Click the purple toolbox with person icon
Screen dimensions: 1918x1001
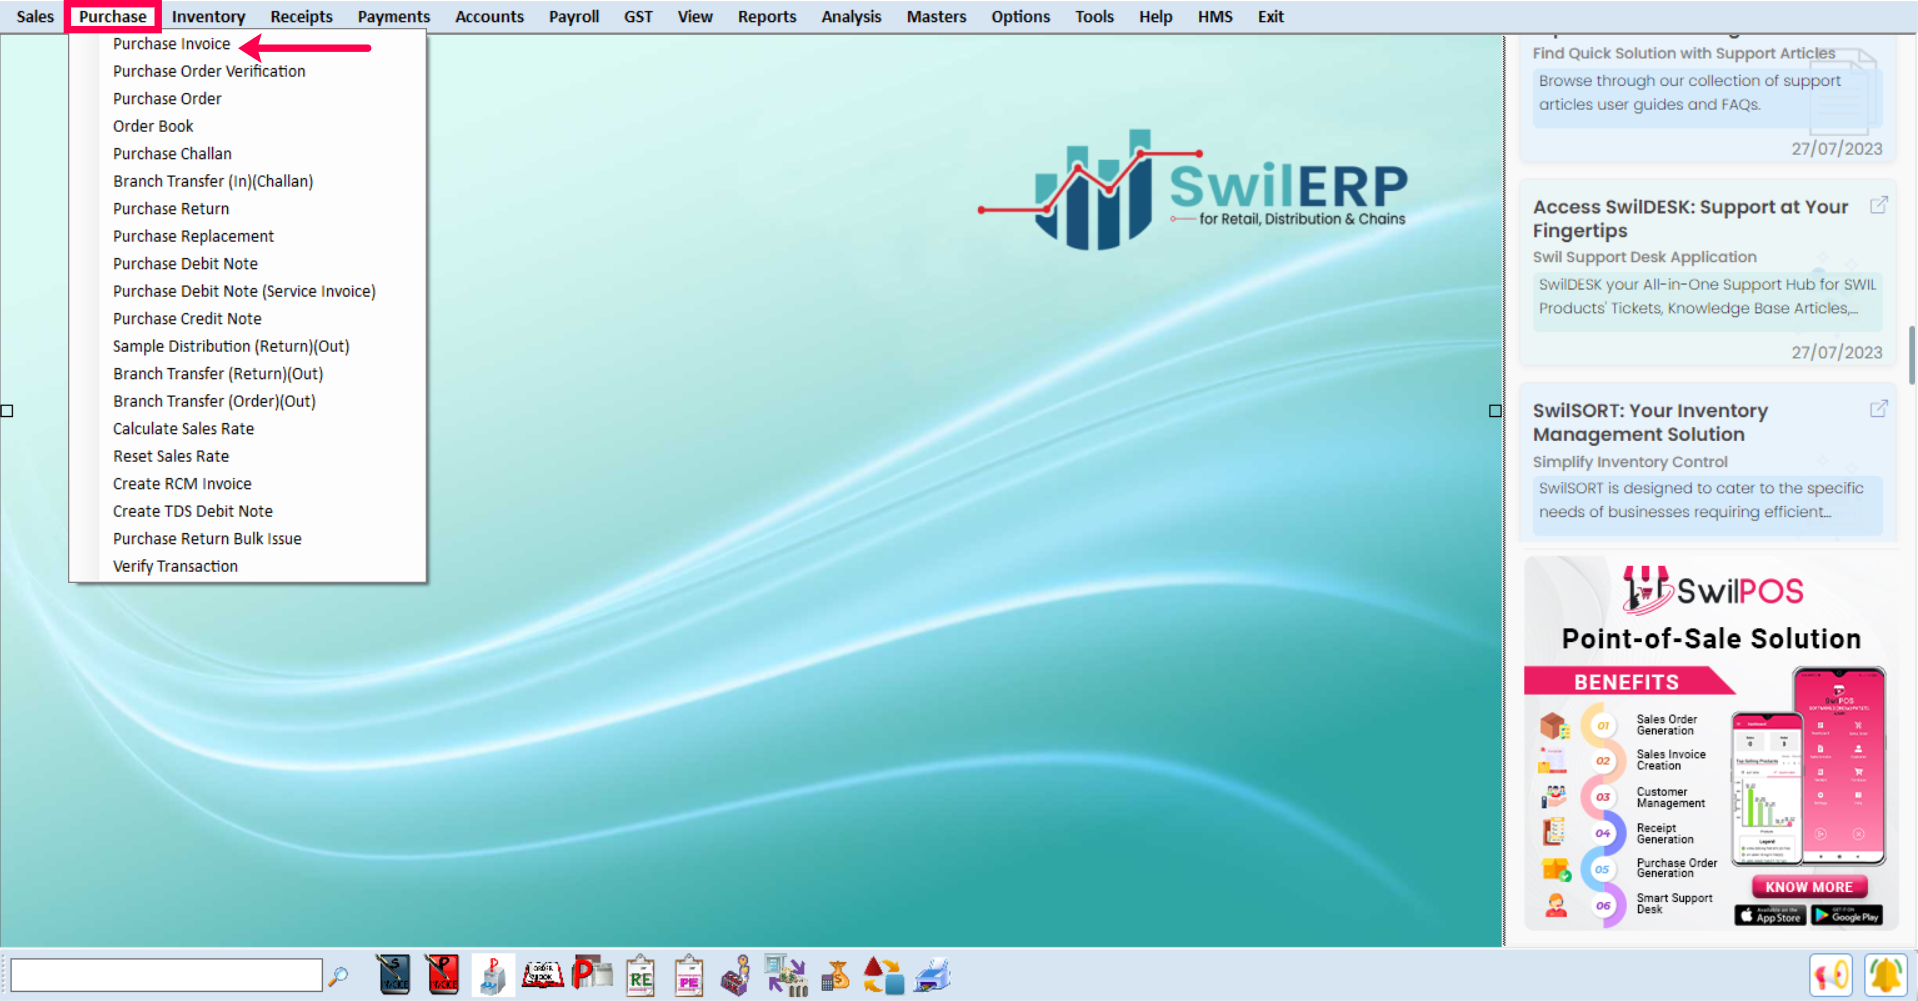(736, 975)
